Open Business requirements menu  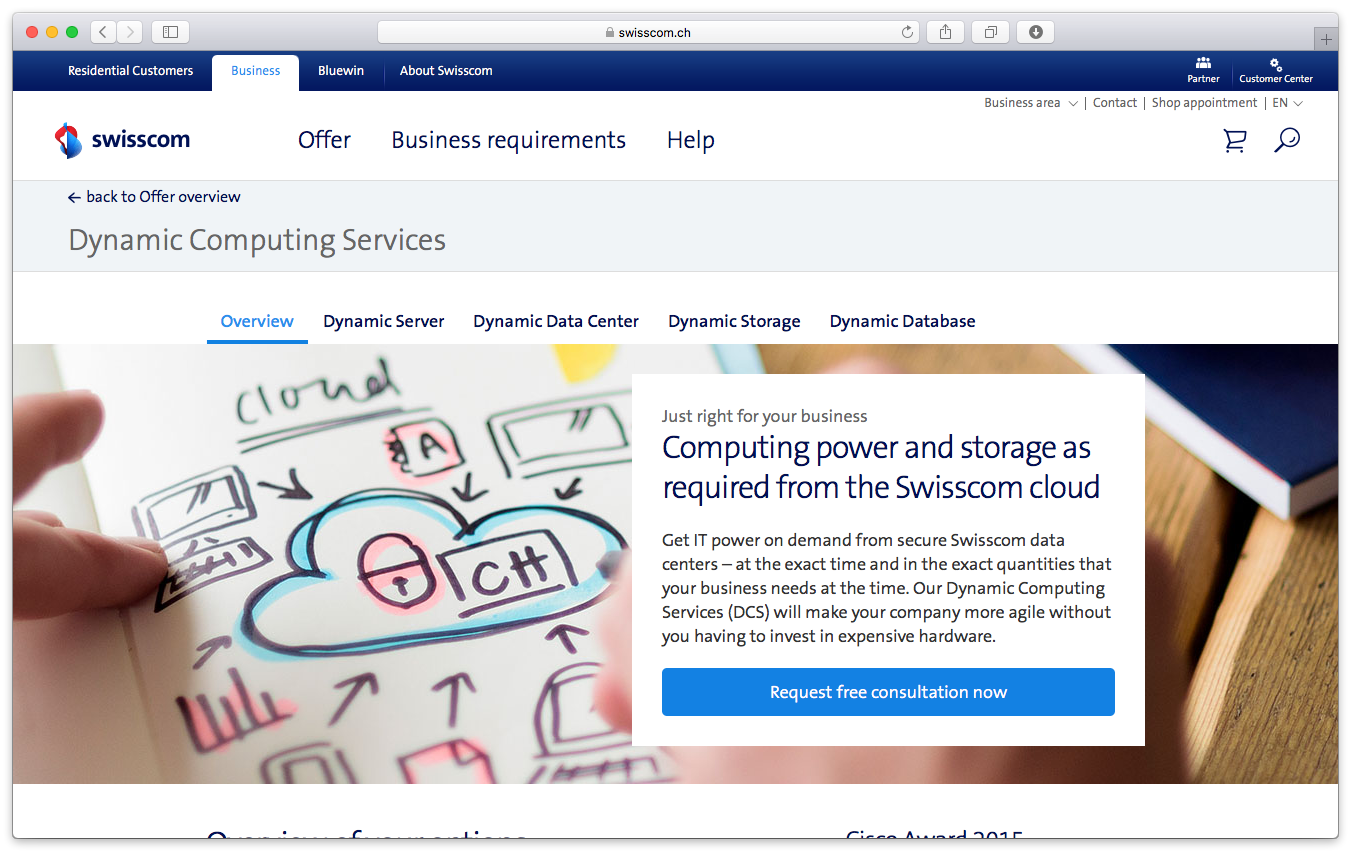(x=508, y=141)
